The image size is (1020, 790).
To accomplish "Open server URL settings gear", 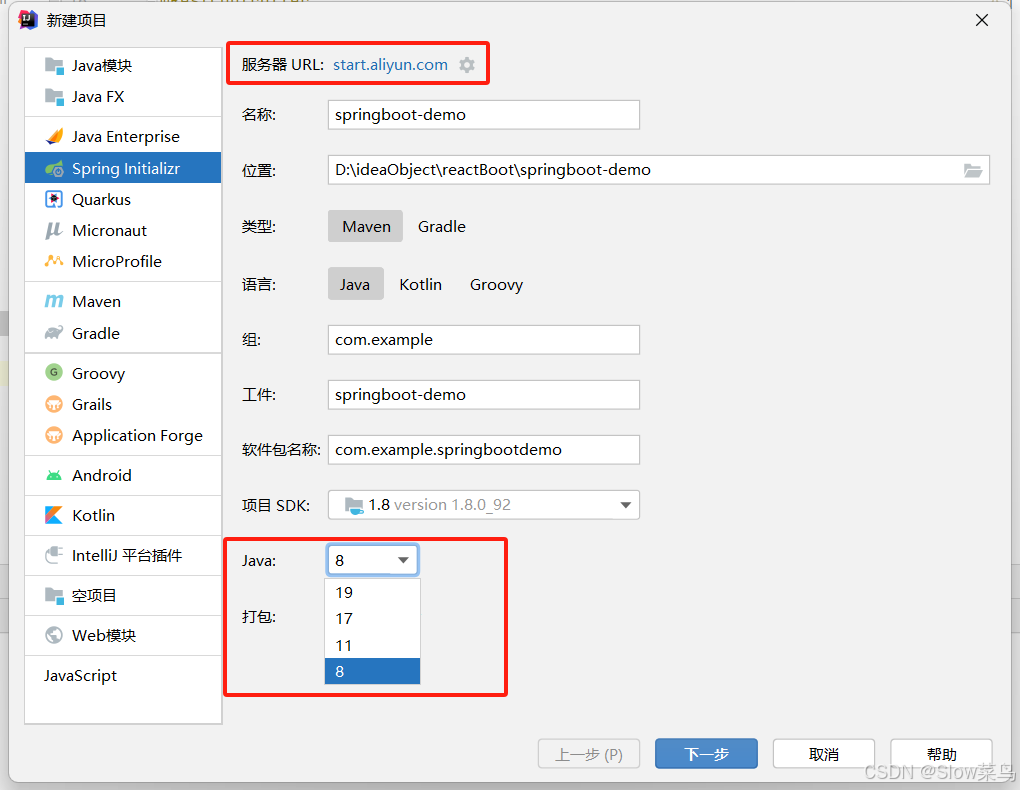I will [467, 65].
